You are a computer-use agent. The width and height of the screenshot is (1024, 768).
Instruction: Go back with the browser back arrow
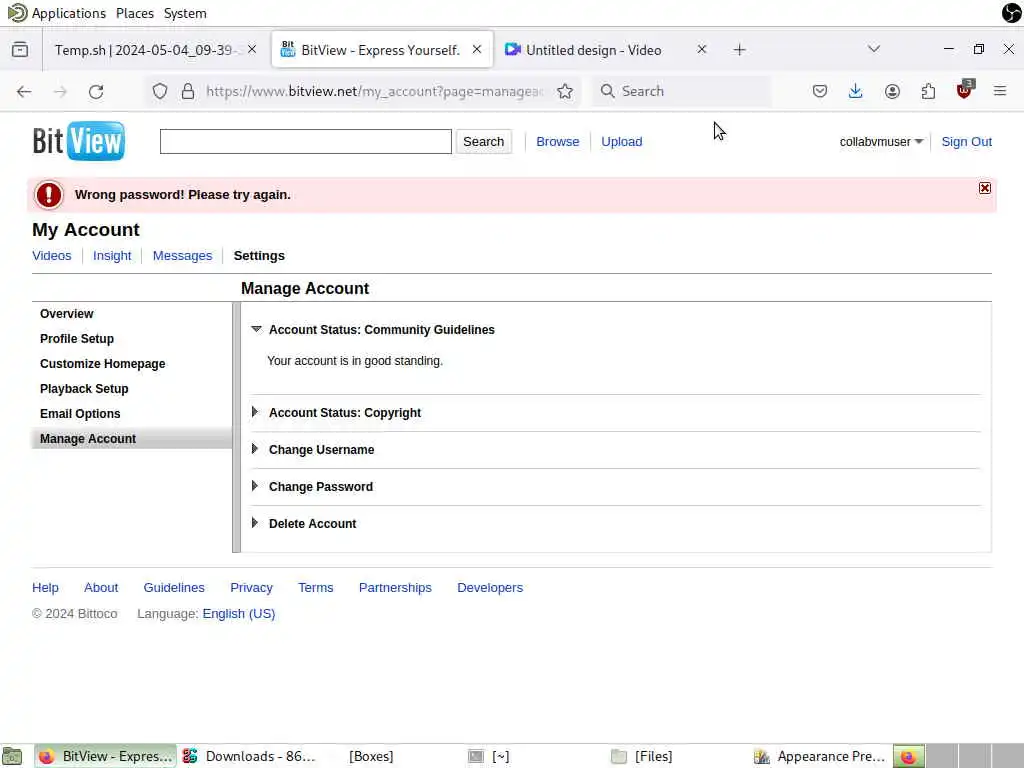click(x=24, y=91)
